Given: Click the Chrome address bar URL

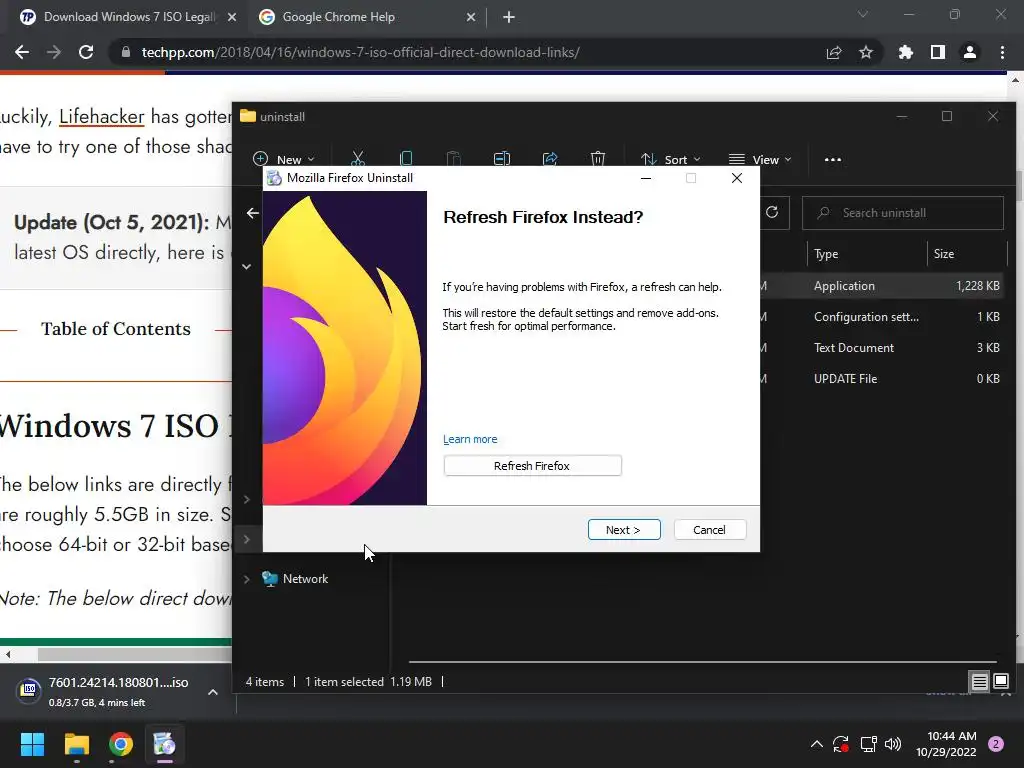Looking at the screenshot, I should [x=360, y=52].
